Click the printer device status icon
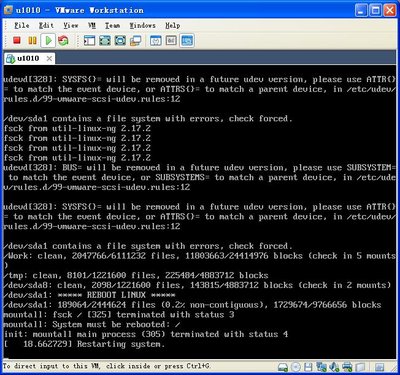Screen dimensions: 400x375 coord(347,367)
